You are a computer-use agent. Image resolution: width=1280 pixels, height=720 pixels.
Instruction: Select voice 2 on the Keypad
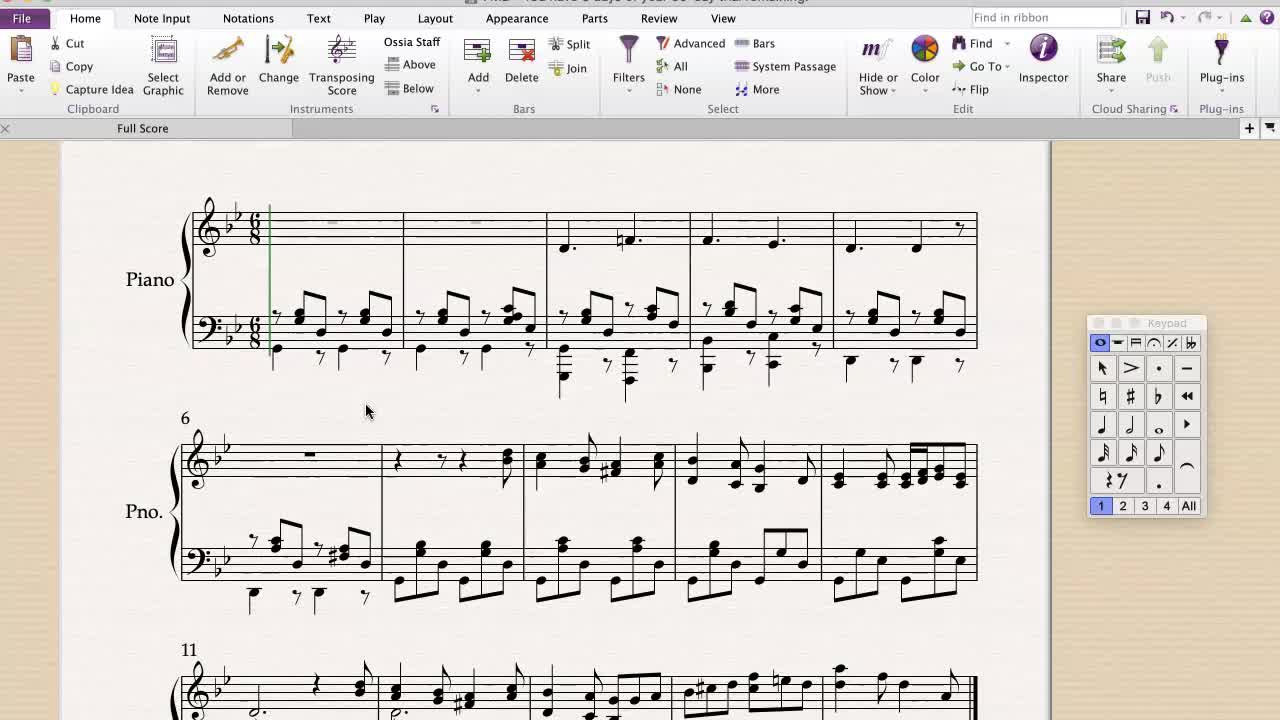pyautogui.click(x=1123, y=506)
